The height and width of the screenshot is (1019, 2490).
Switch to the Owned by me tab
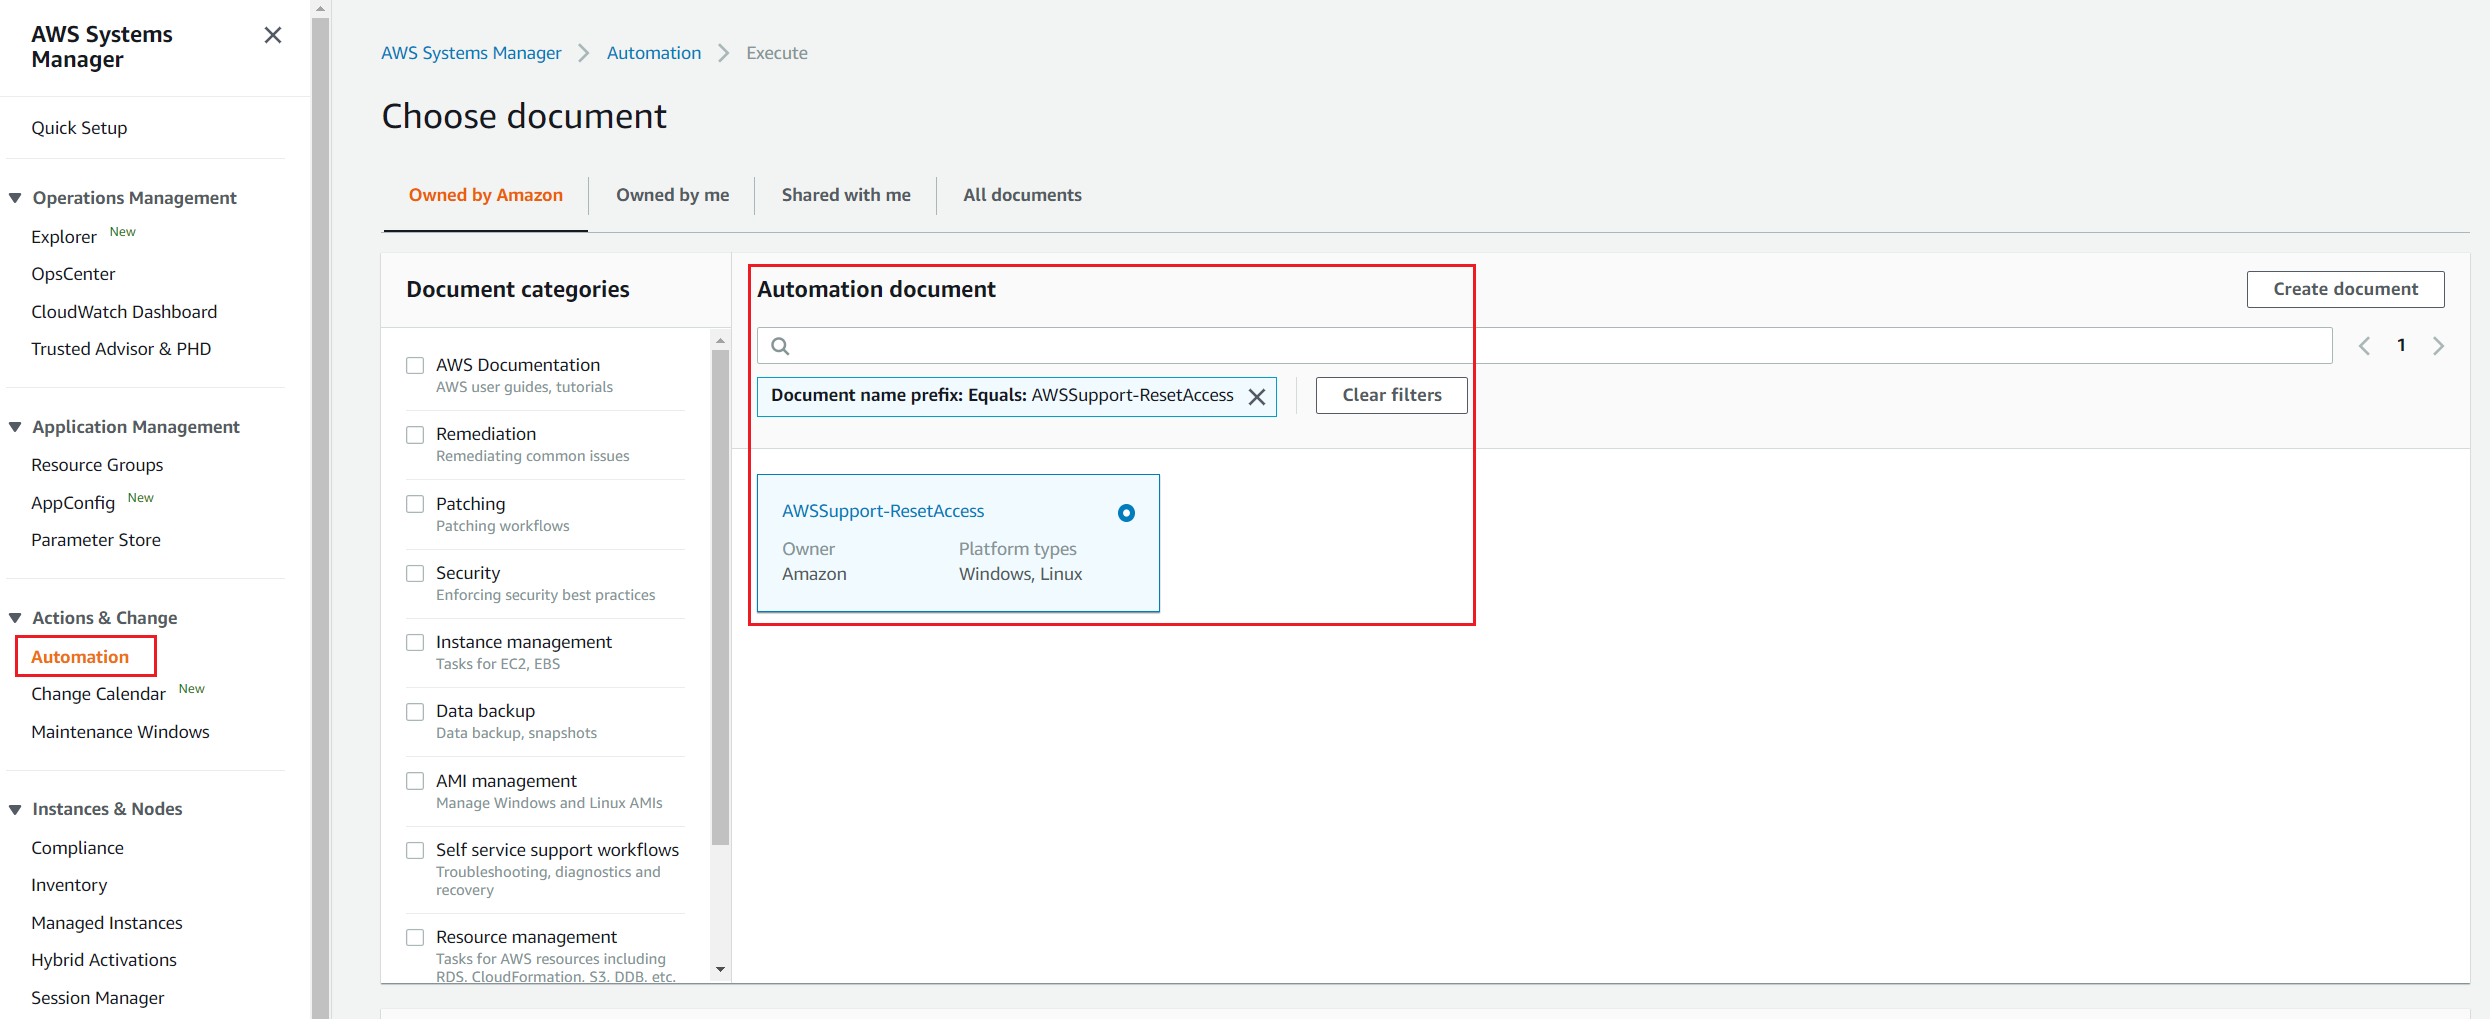point(672,195)
